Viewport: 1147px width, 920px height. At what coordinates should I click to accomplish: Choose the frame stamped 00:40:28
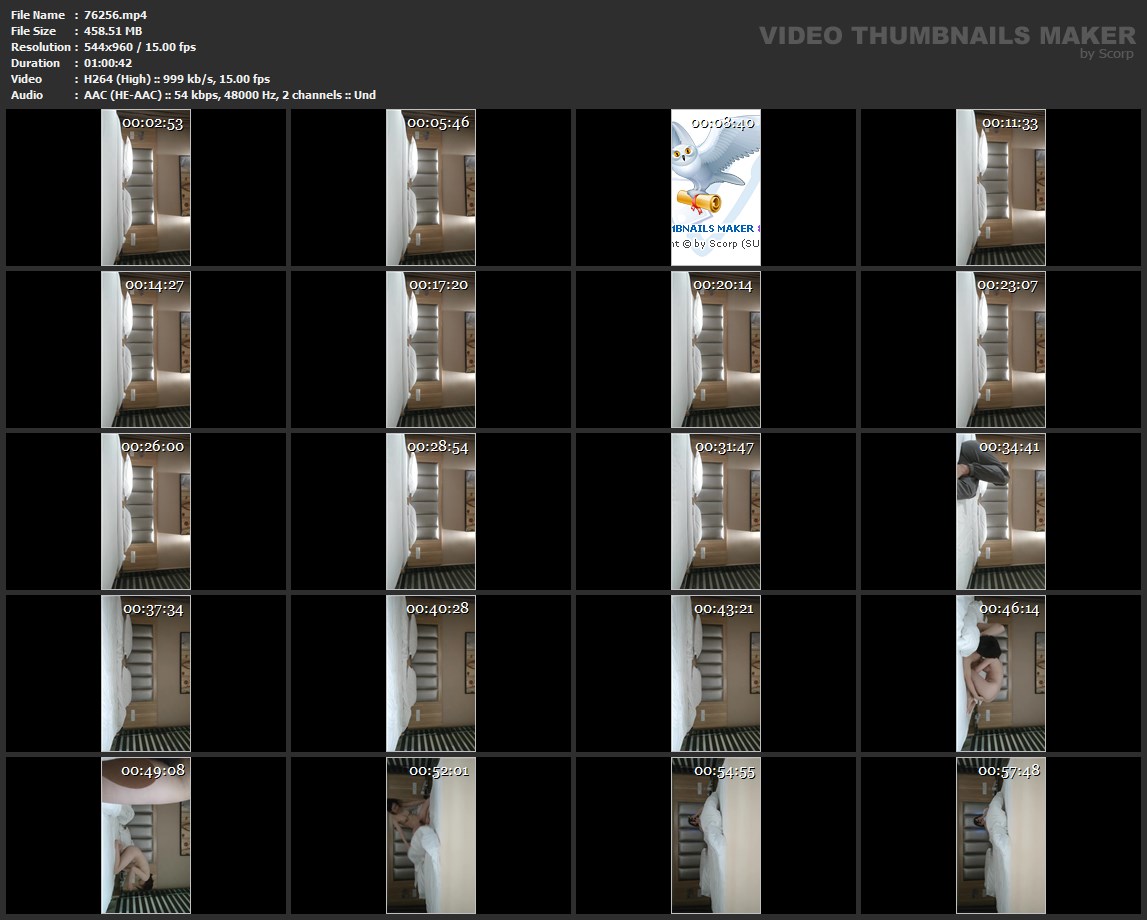[x=431, y=674]
